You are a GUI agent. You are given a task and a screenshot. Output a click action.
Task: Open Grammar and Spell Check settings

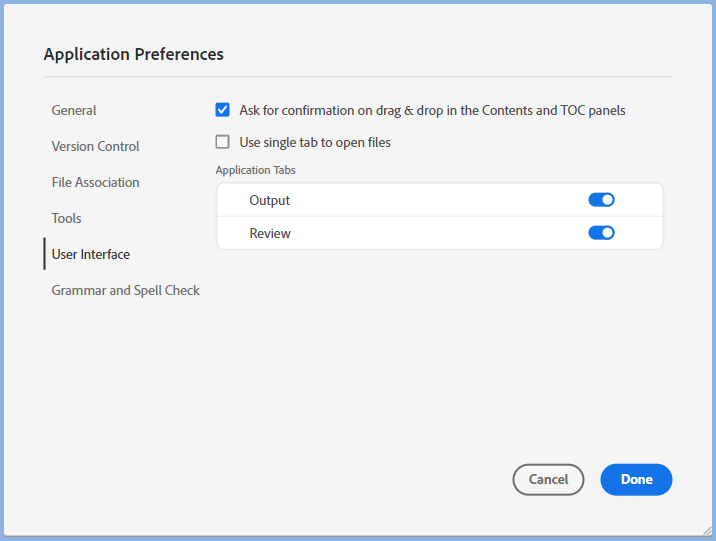[x=126, y=290]
